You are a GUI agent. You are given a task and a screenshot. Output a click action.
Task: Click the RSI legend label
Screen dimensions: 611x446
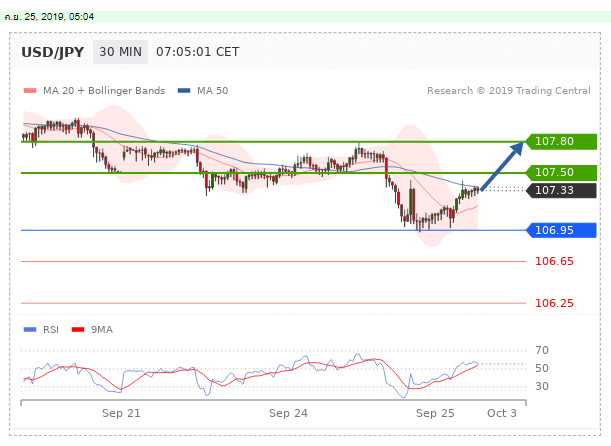(x=51, y=330)
